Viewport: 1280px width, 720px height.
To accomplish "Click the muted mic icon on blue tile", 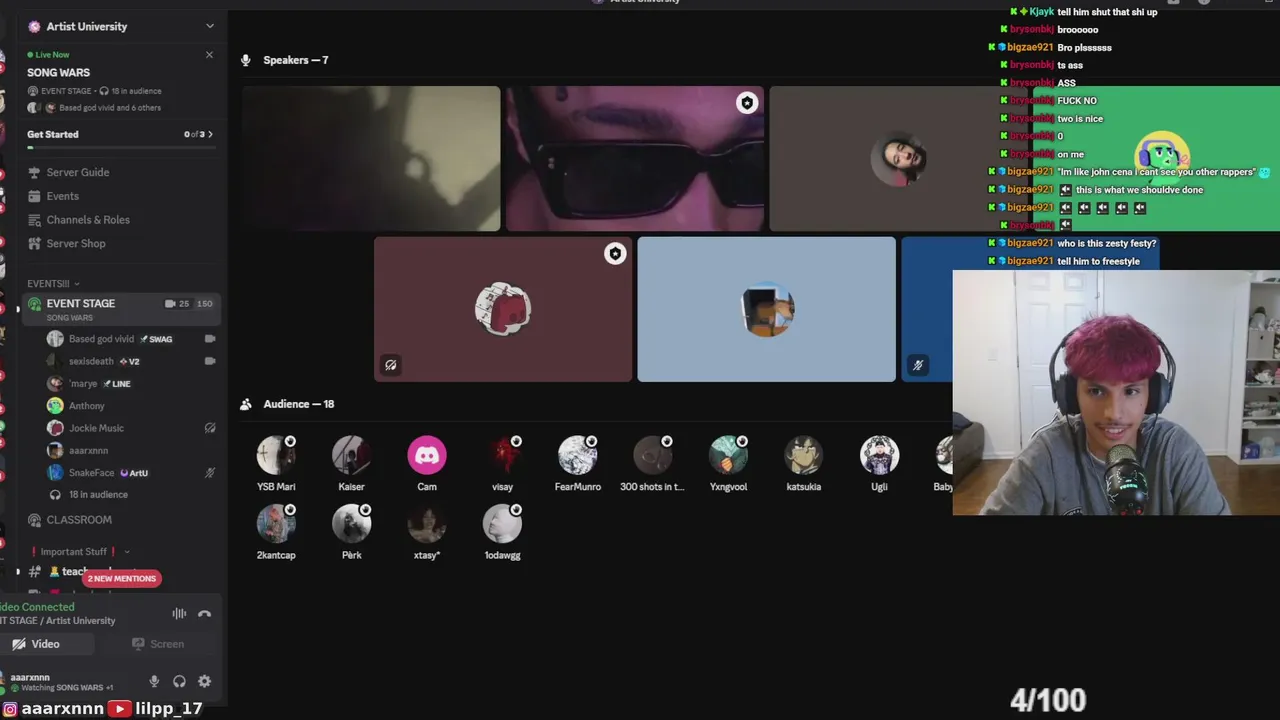I will (x=917, y=365).
